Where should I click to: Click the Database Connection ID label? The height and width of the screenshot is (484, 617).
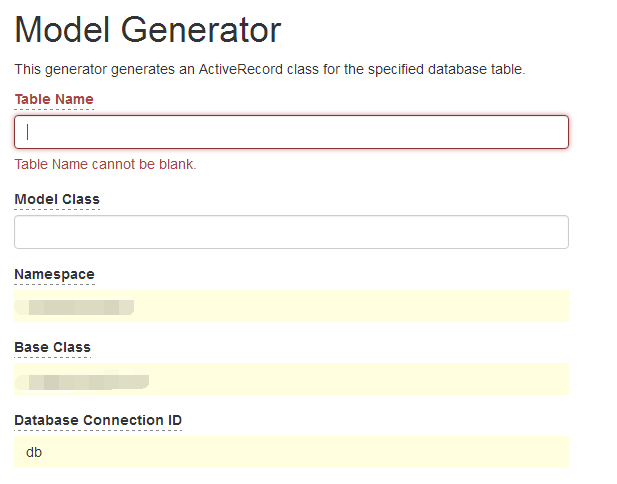pyautogui.click(x=98, y=420)
